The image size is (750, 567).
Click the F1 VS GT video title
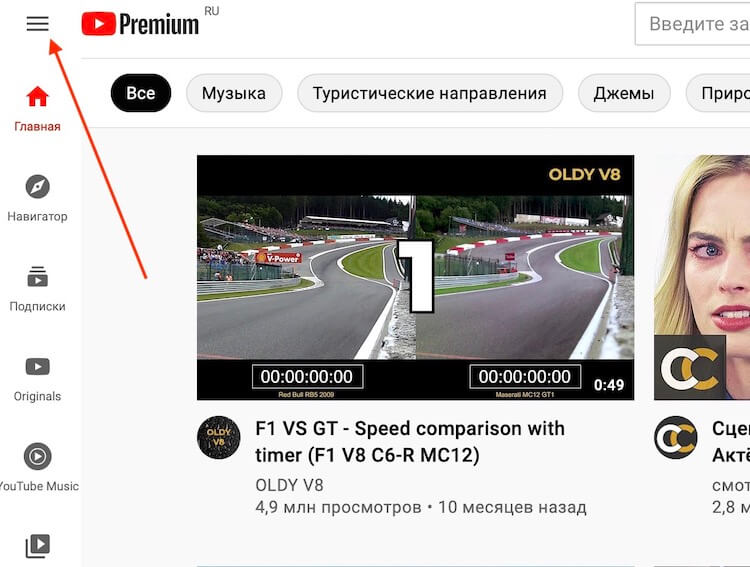point(410,442)
